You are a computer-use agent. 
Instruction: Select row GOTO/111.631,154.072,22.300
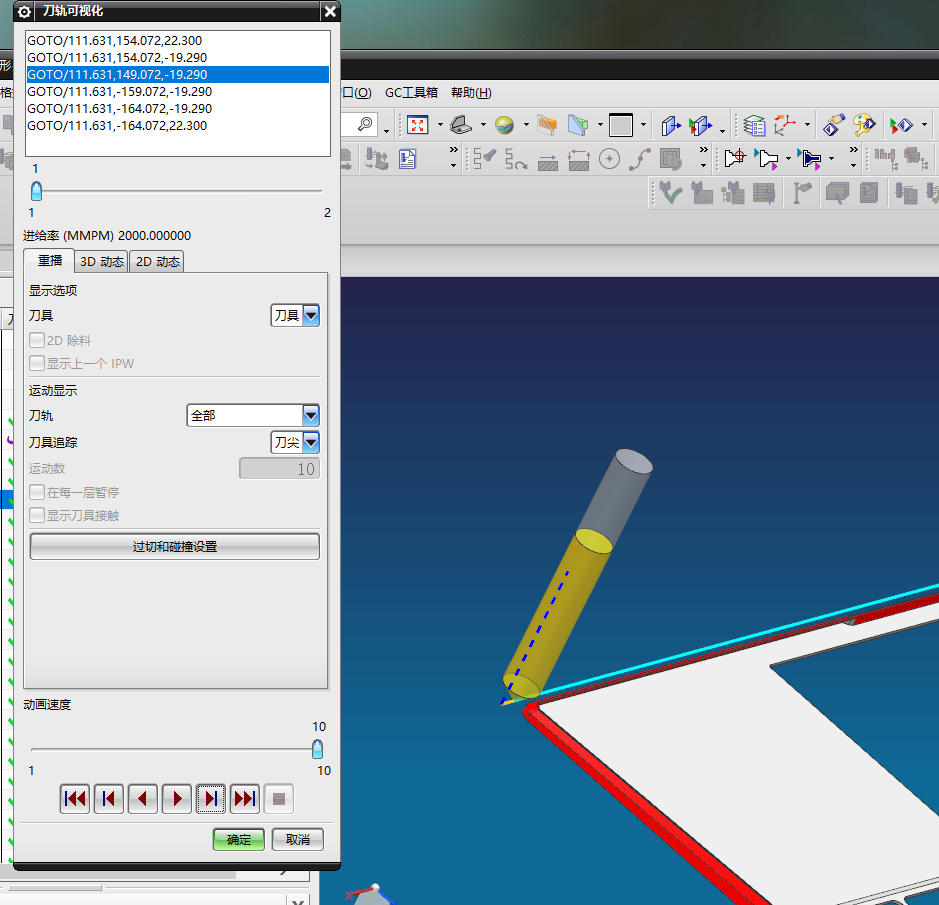178,41
